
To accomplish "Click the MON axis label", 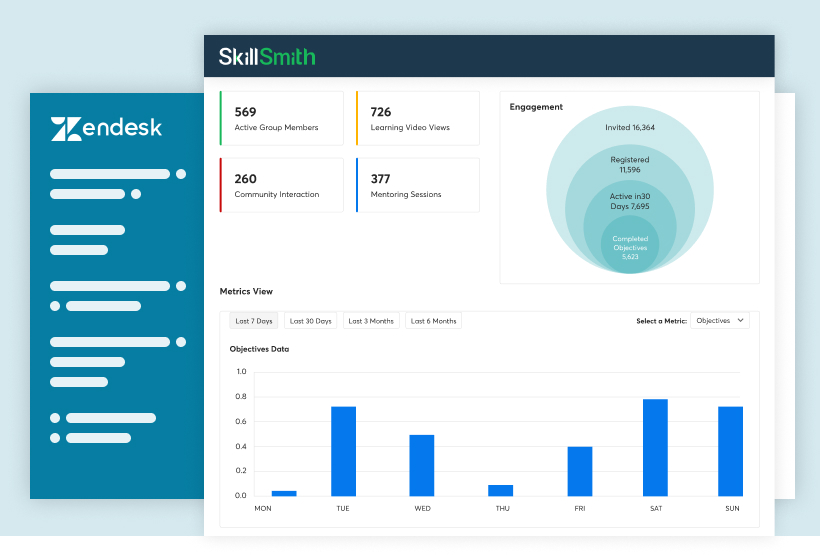I will [263, 508].
